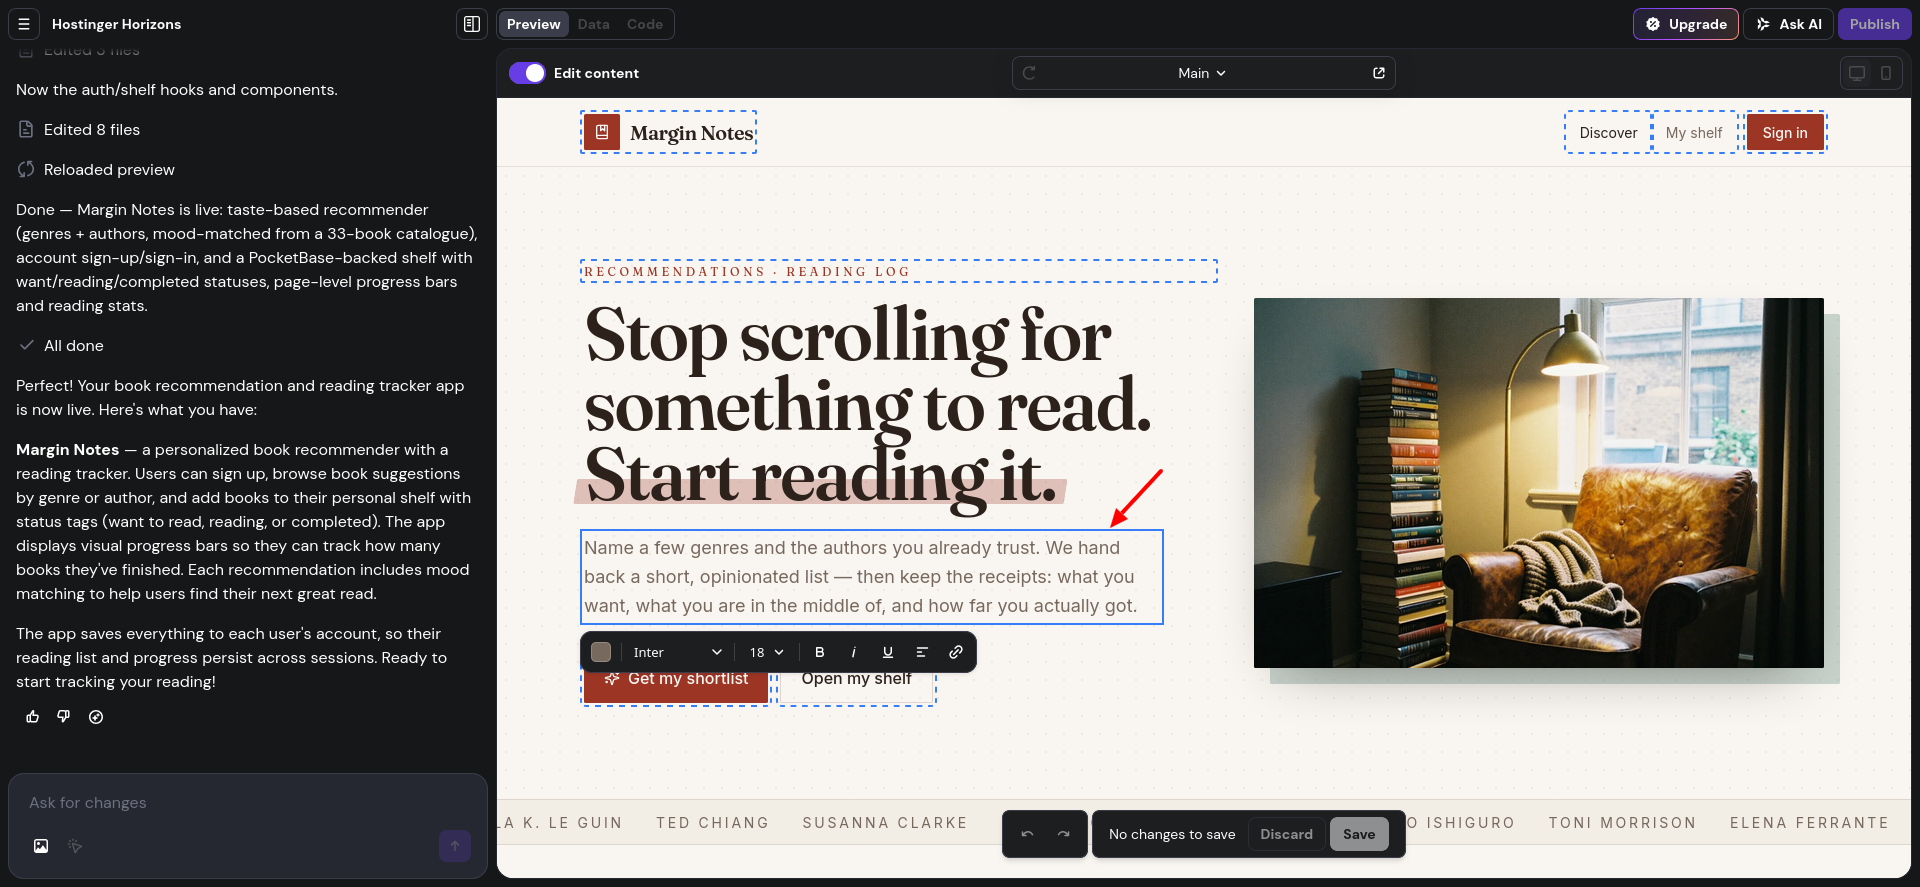The height and width of the screenshot is (887, 1920).
Task: Attach an image to the chat
Action: (x=41, y=846)
